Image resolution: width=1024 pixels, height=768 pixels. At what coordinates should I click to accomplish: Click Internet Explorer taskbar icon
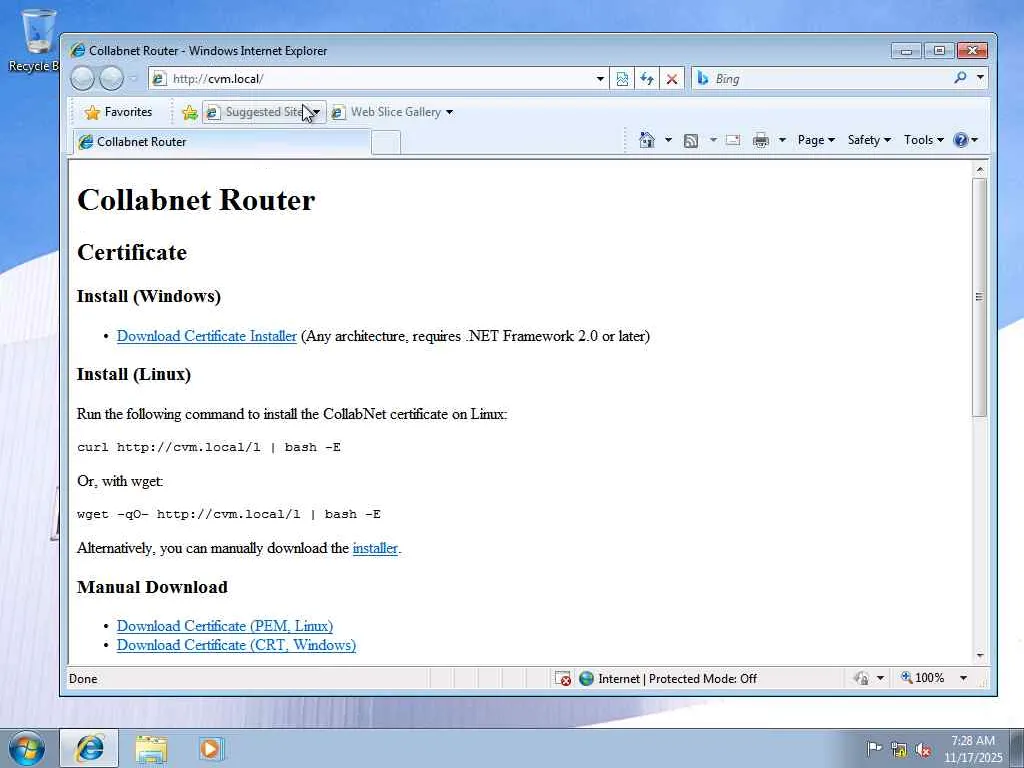point(89,748)
